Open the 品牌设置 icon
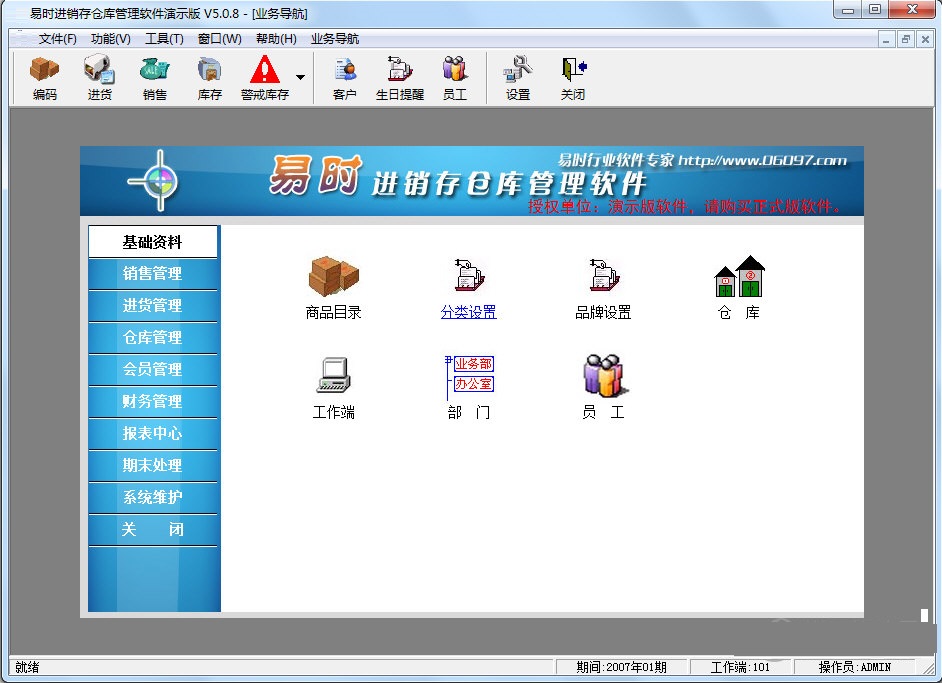The width and height of the screenshot is (942, 683). point(603,276)
